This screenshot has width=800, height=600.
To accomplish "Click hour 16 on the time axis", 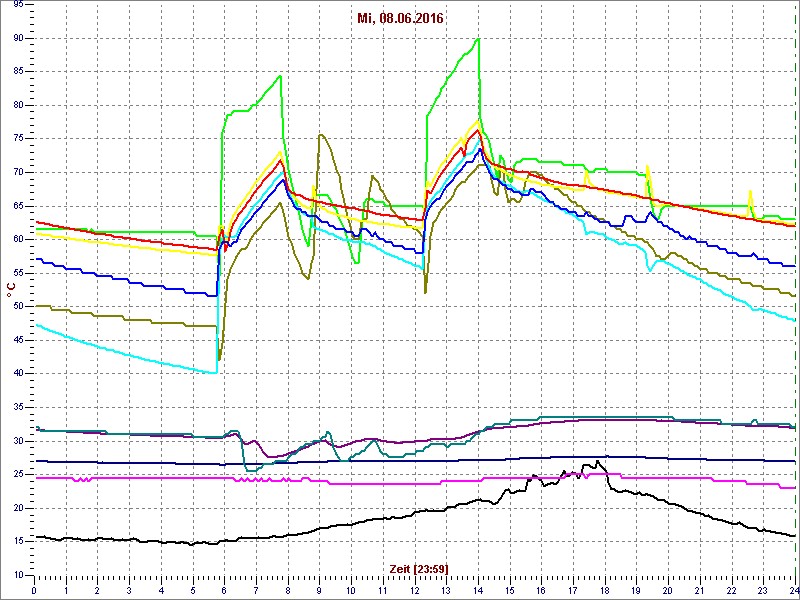I will [x=541, y=591].
